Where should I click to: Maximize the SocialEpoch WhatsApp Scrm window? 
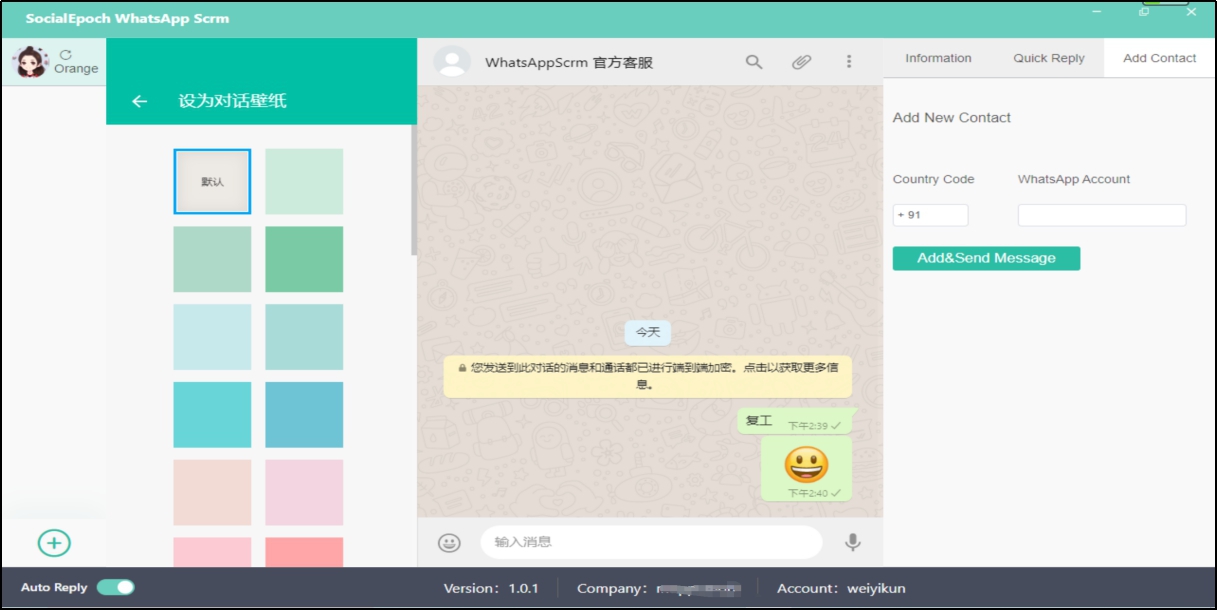(x=1144, y=12)
